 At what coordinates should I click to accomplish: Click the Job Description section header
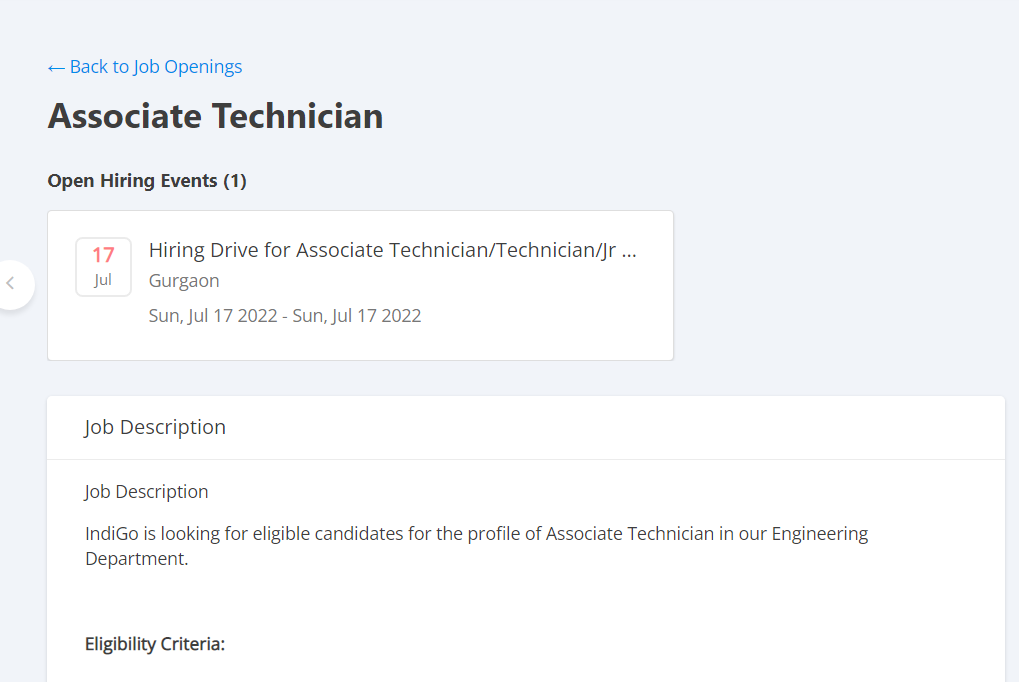(x=155, y=427)
